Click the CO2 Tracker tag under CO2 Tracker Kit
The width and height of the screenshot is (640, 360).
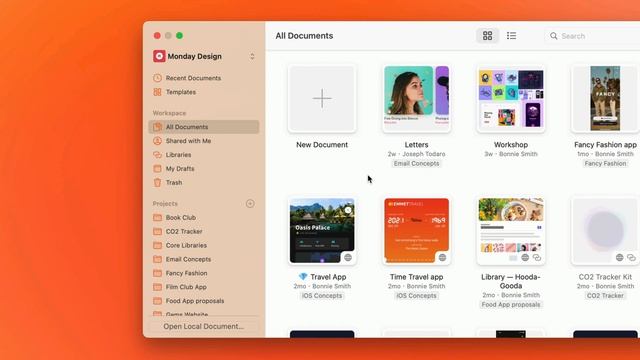(x=605, y=296)
